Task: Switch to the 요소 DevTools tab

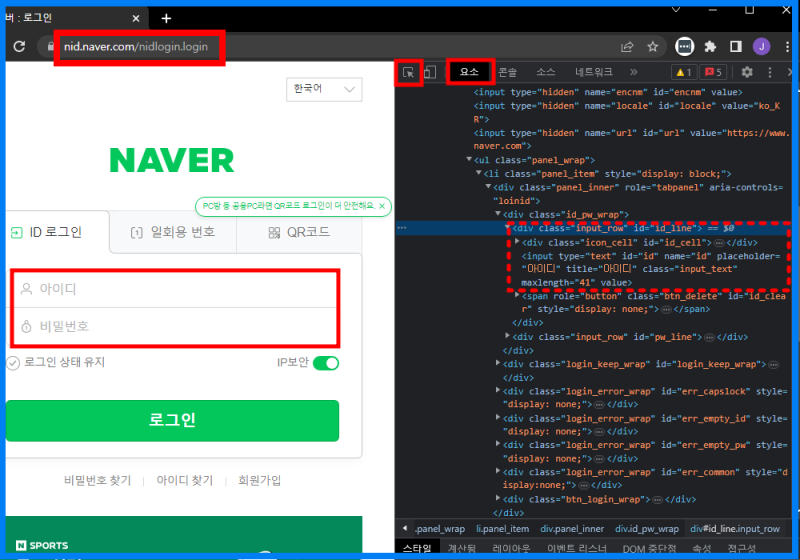Action: click(469, 72)
